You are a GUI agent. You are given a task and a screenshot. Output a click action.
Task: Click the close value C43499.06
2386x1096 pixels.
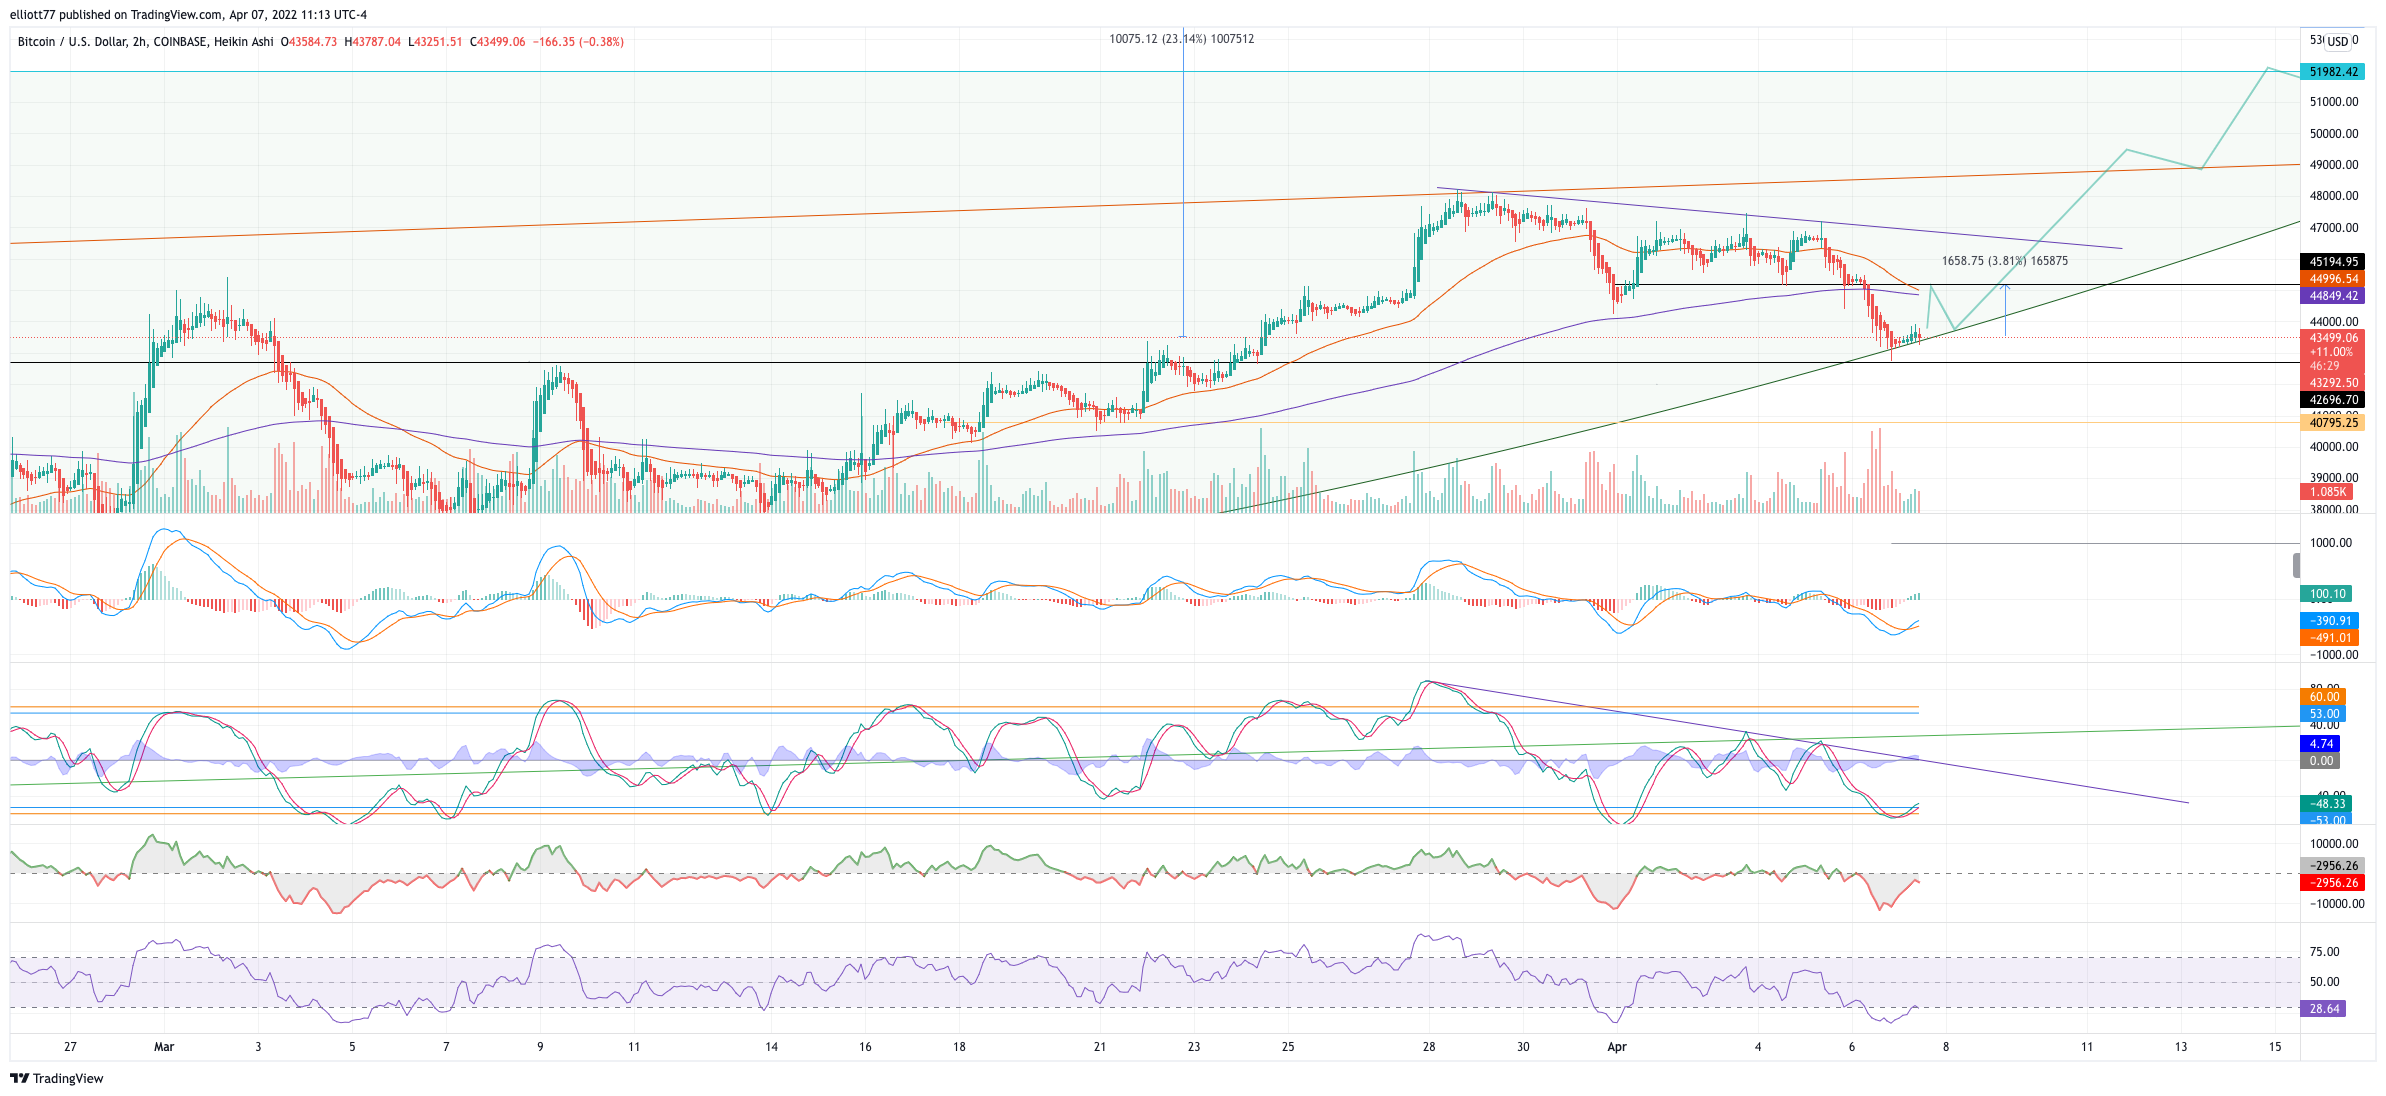[497, 42]
